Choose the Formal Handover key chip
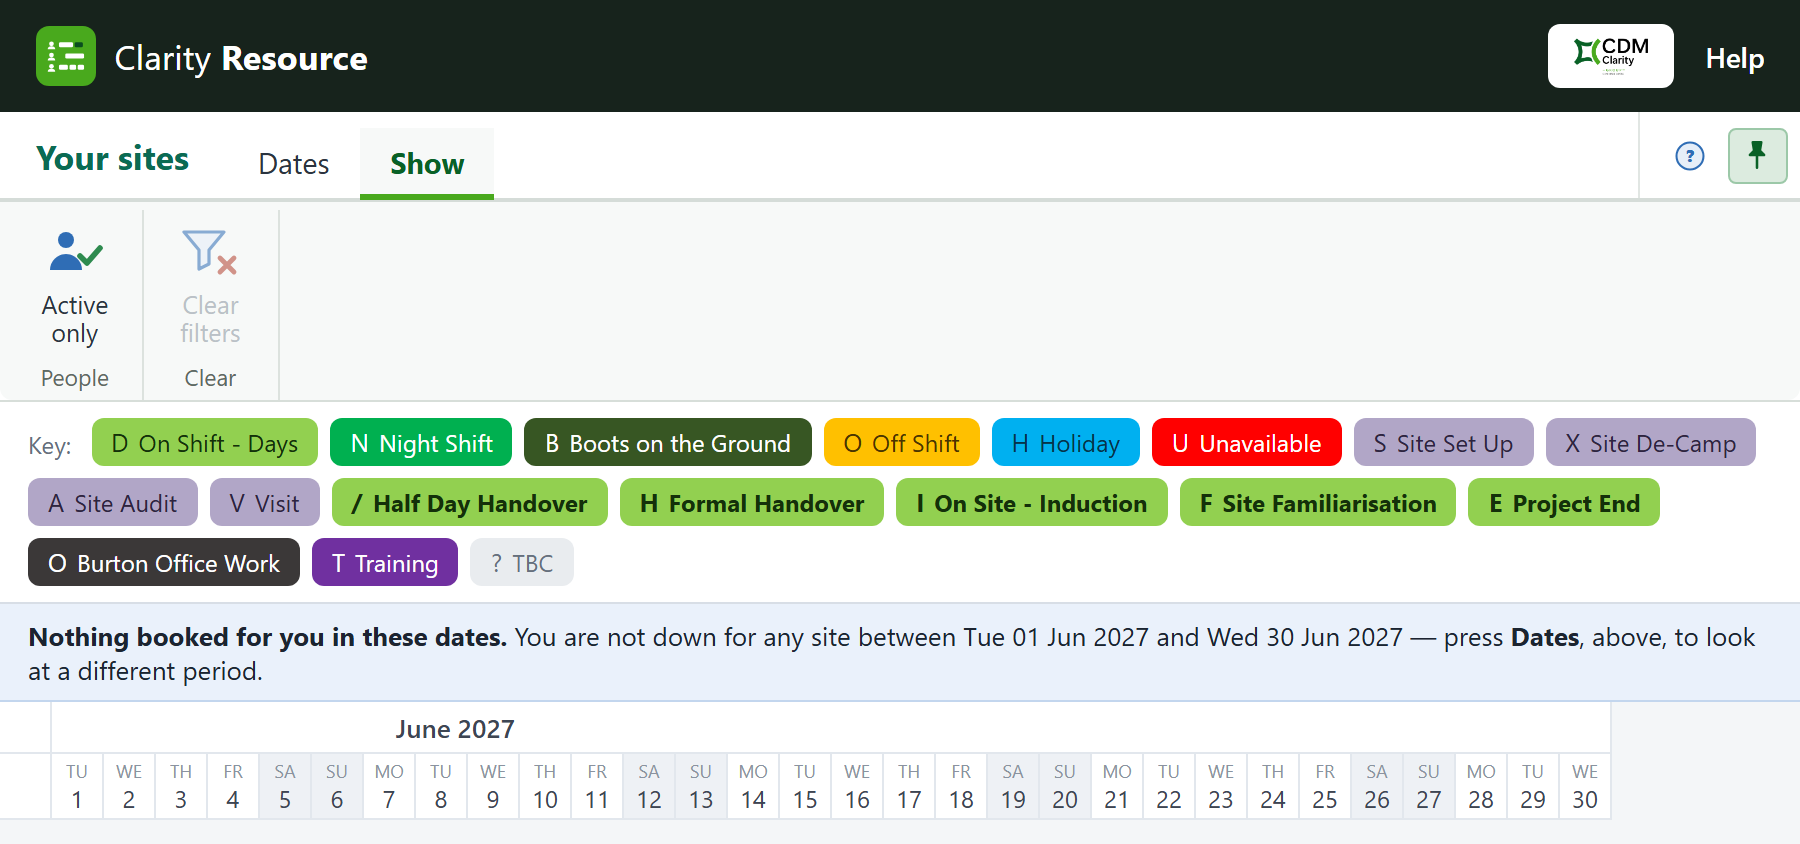 (x=751, y=503)
